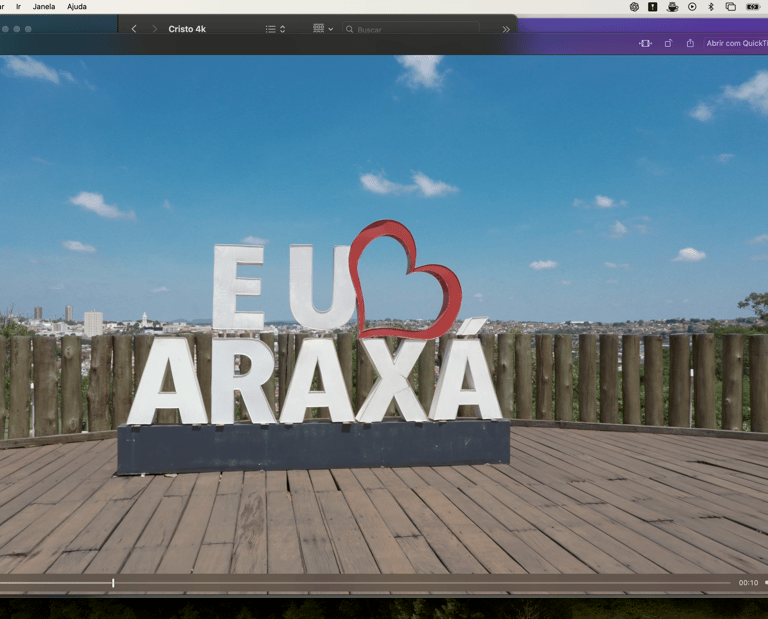Click the 00:10 time display
The height and width of the screenshot is (619, 768).
(748, 583)
